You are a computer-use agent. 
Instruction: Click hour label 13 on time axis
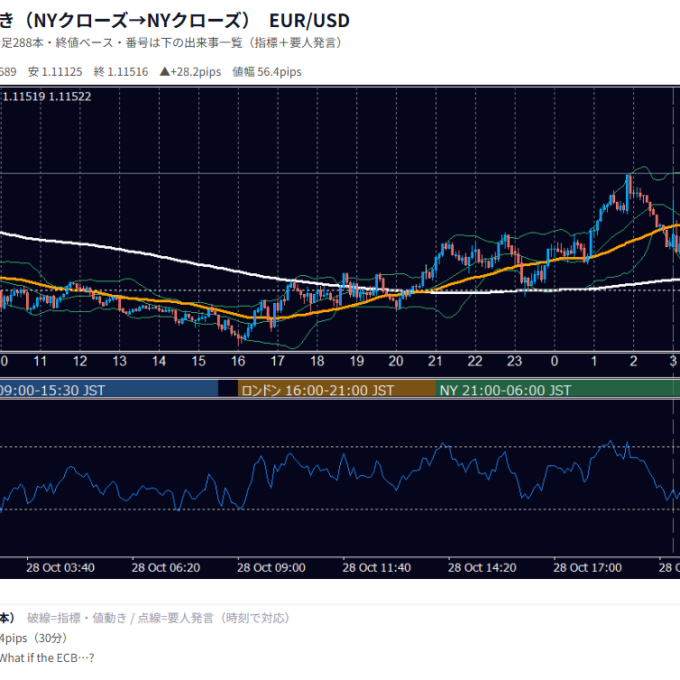coord(119,361)
